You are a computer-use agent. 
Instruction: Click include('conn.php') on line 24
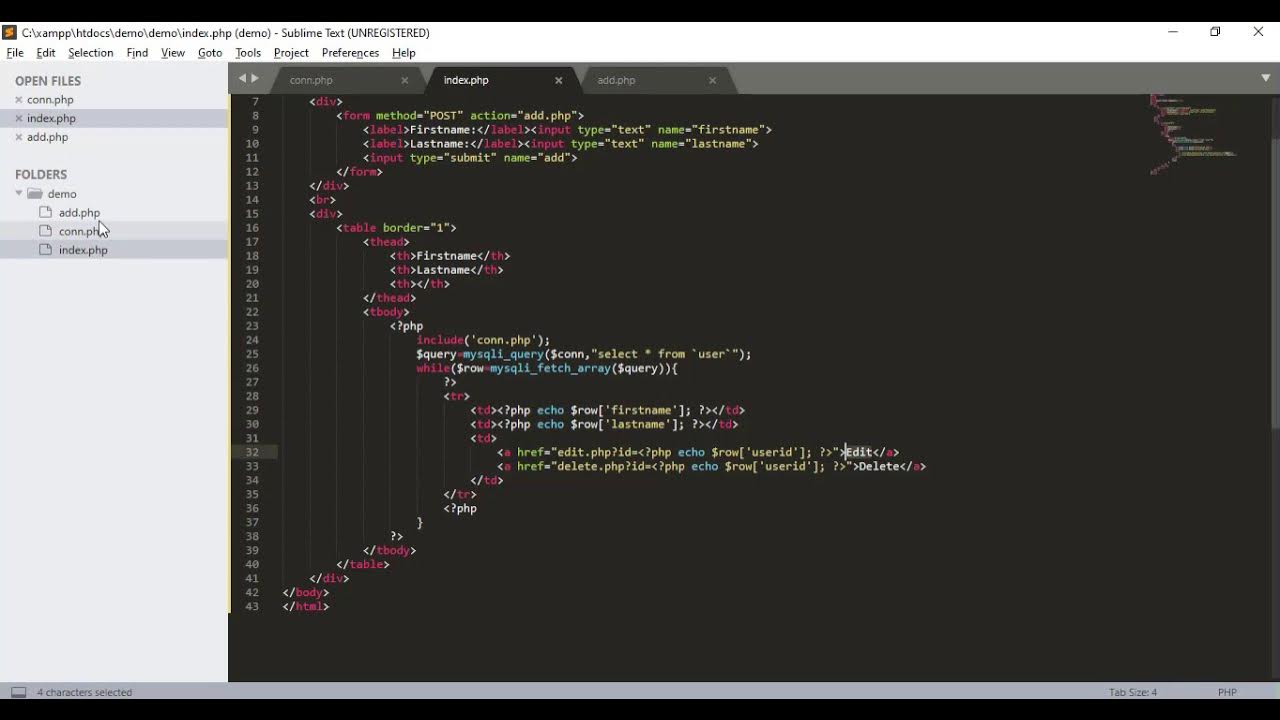click(483, 340)
